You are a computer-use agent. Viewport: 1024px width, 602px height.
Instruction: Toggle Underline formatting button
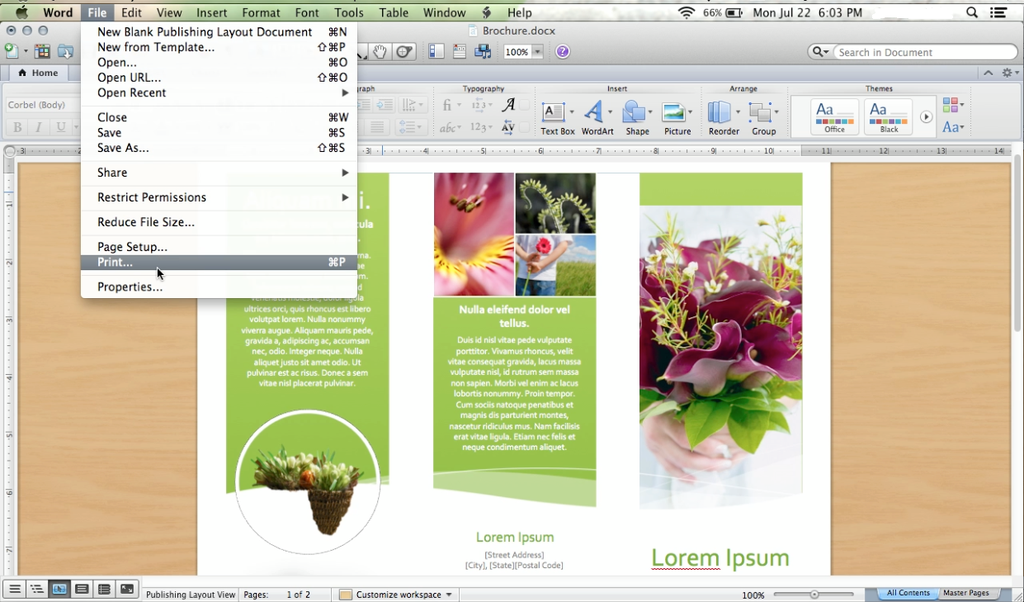point(60,127)
